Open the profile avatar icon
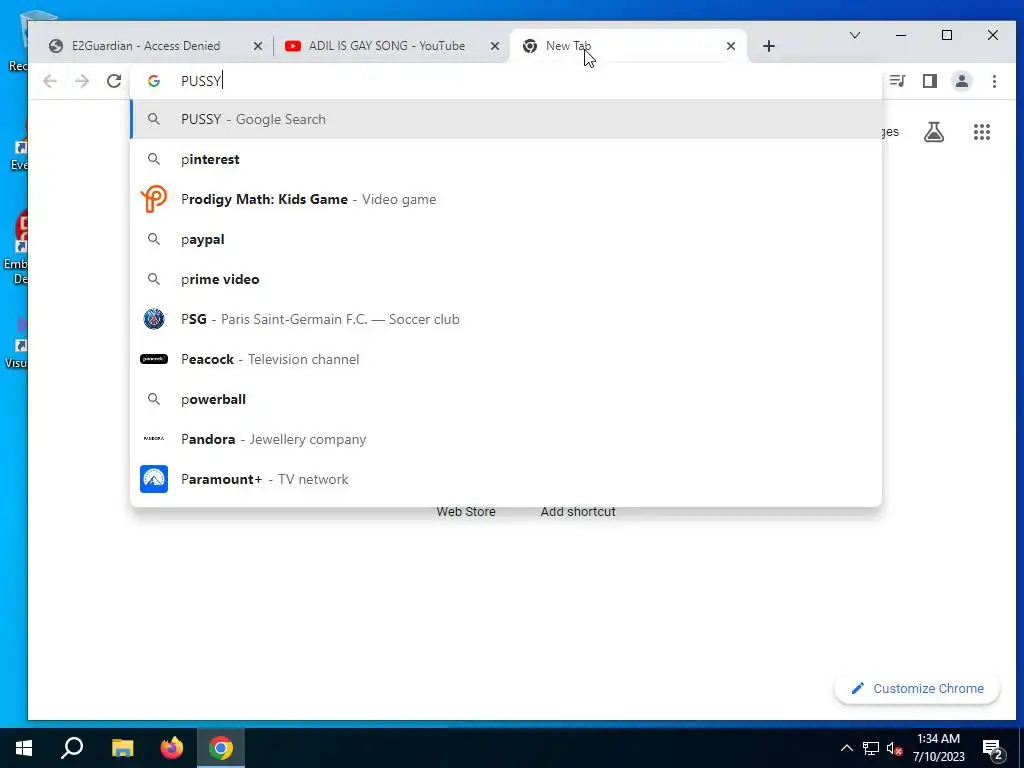The height and width of the screenshot is (768, 1024). [x=962, y=81]
